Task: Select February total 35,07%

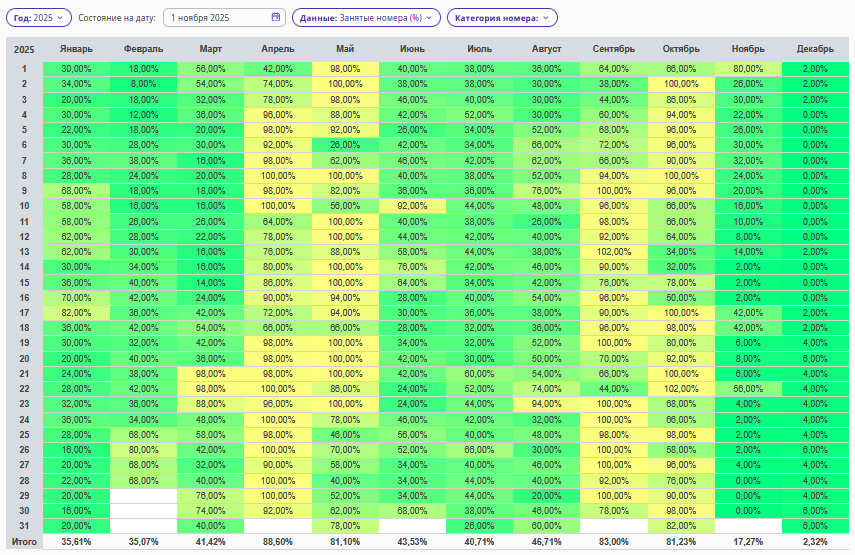Action: coord(143,542)
